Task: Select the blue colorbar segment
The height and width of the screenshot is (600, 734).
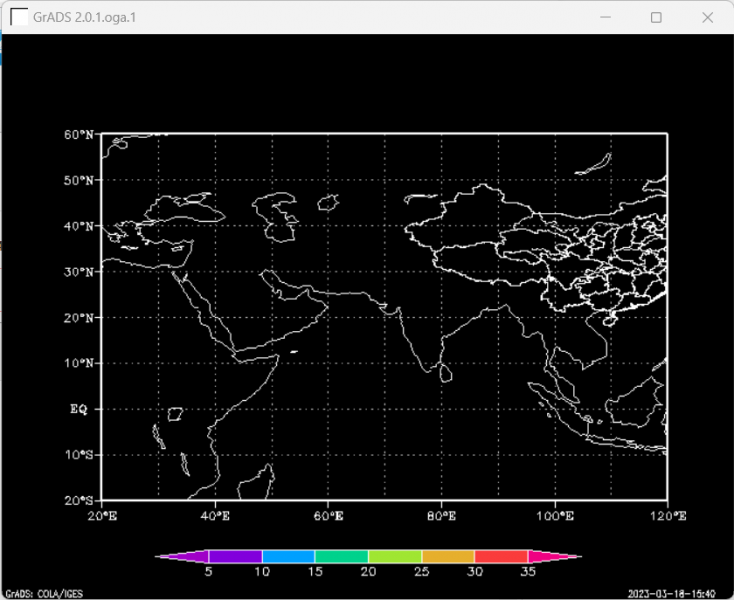Action: [x=288, y=556]
